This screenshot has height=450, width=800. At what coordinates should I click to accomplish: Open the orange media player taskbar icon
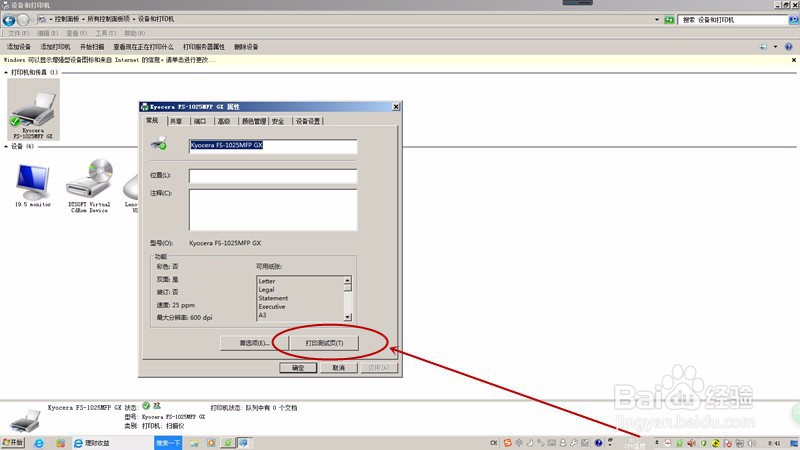pyautogui.click(x=211, y=443)
